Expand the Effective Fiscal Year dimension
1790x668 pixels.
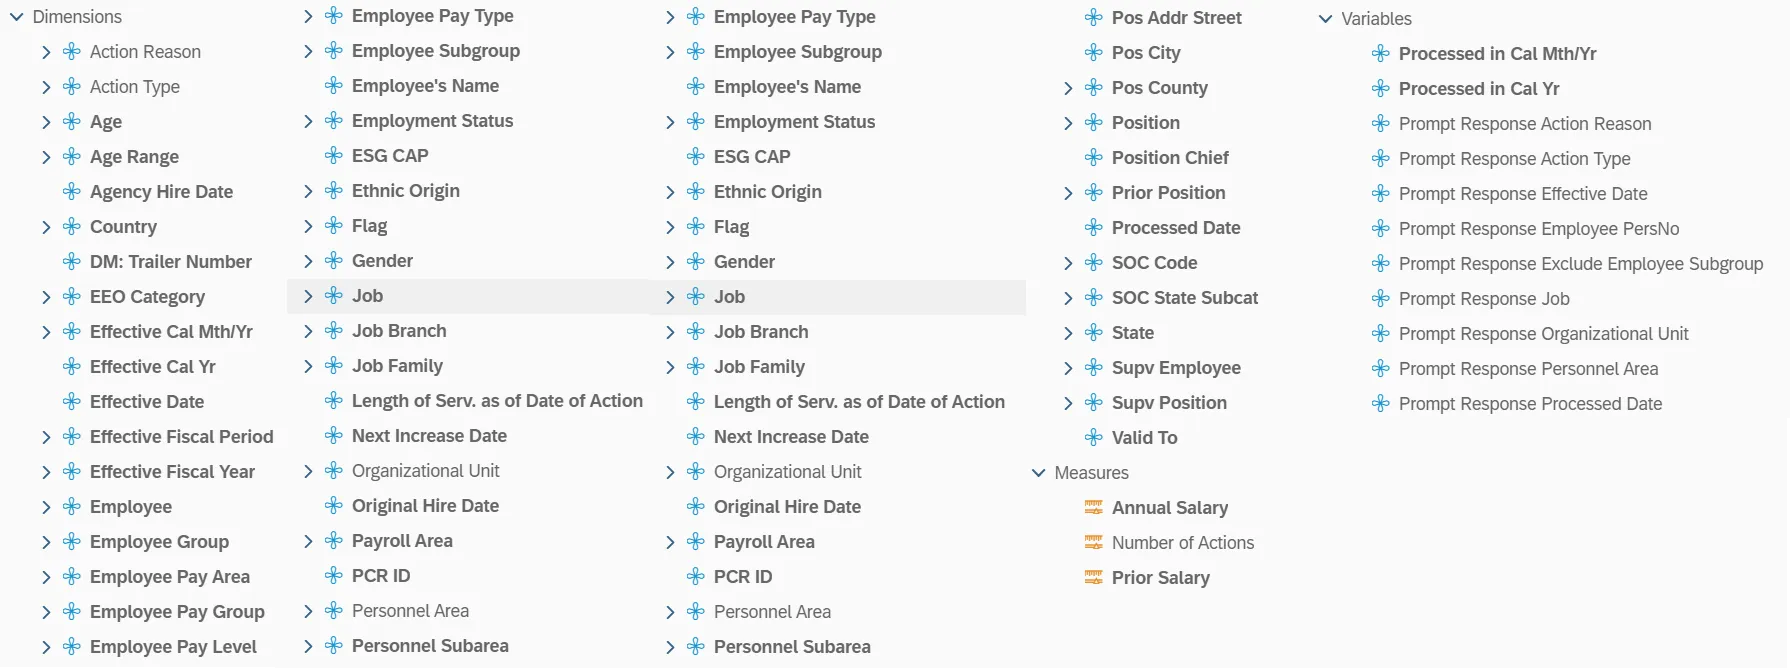(46, 472)
